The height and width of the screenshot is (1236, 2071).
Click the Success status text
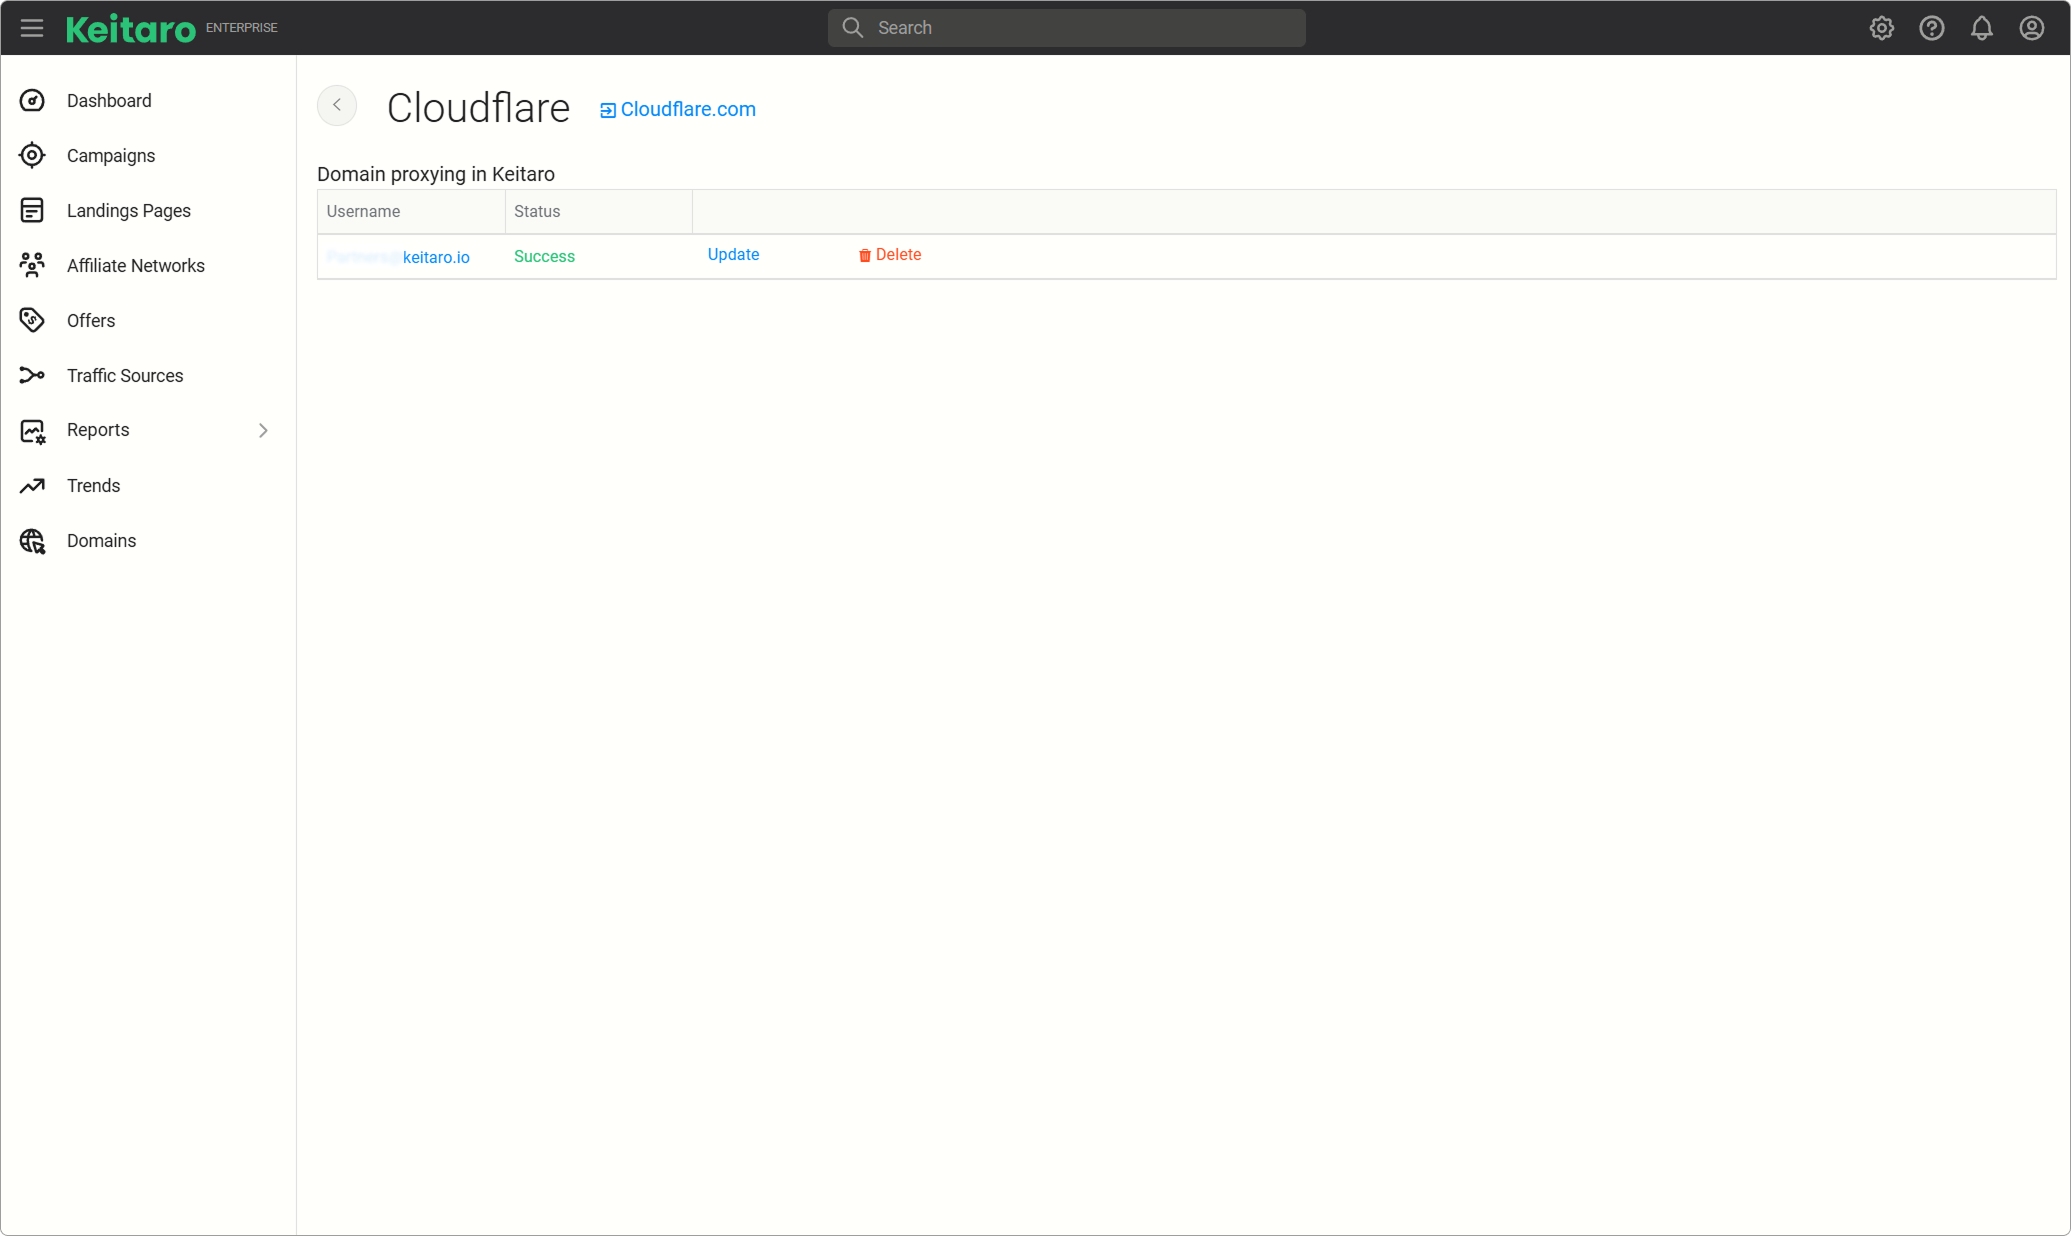544,256
